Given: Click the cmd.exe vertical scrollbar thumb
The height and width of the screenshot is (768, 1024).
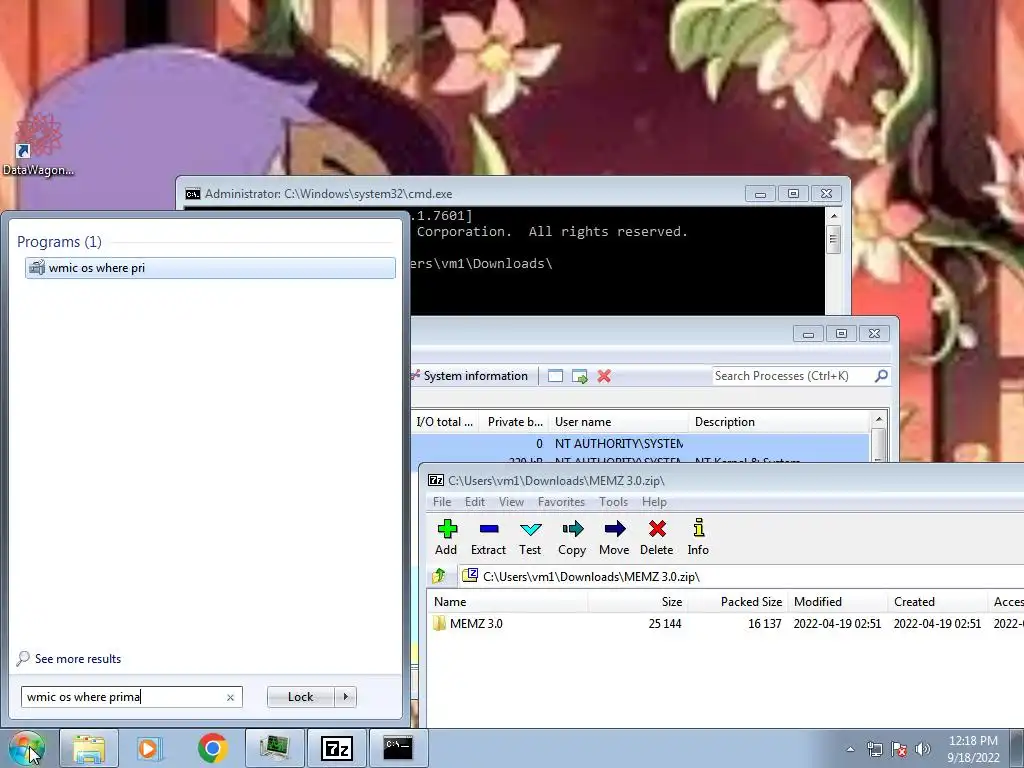Looking at the screenshot, I should click(x=833, y=239).
